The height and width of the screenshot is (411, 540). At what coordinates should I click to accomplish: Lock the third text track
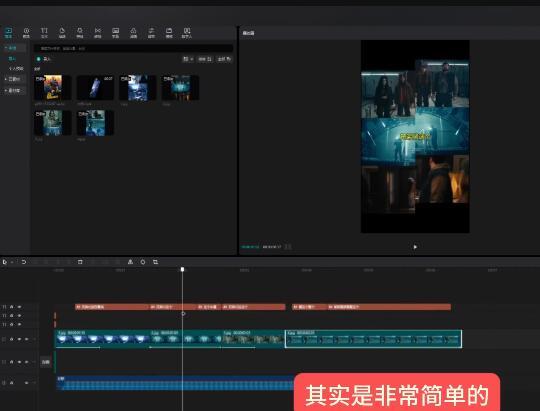tap(12, 325)
